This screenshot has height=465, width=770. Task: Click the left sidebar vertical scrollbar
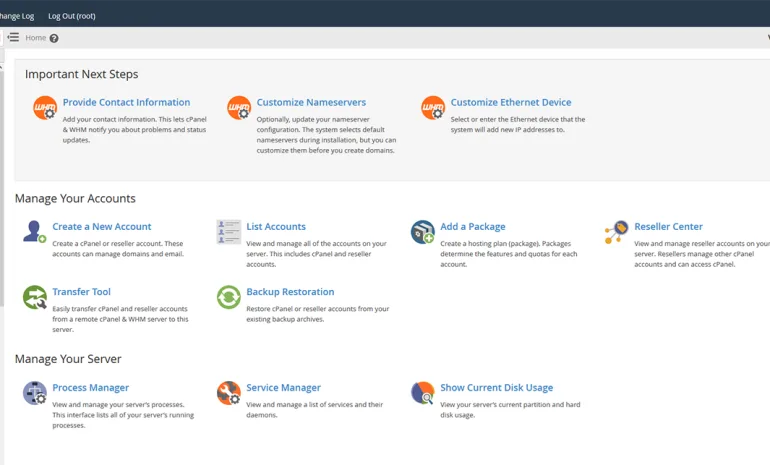tap(1, 187)
